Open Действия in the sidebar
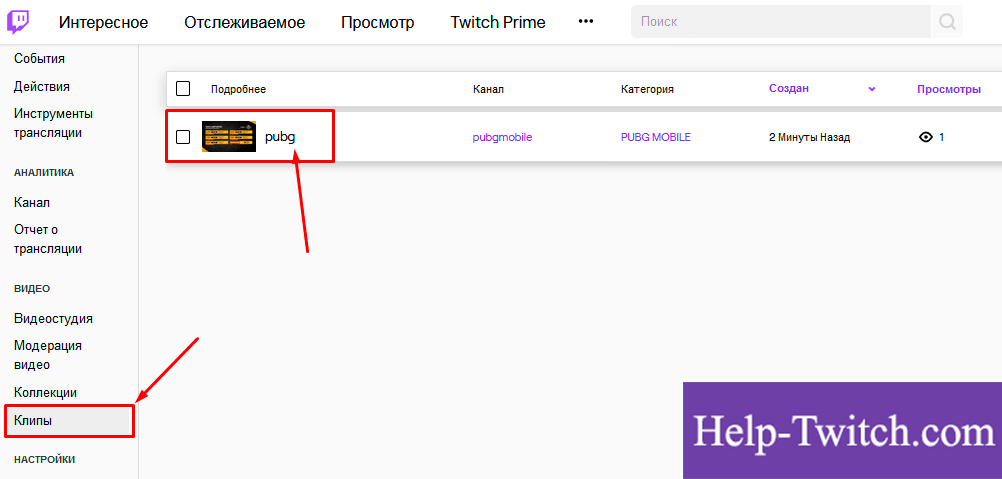Screen dimensions: 1002x479 pos(42,86)
